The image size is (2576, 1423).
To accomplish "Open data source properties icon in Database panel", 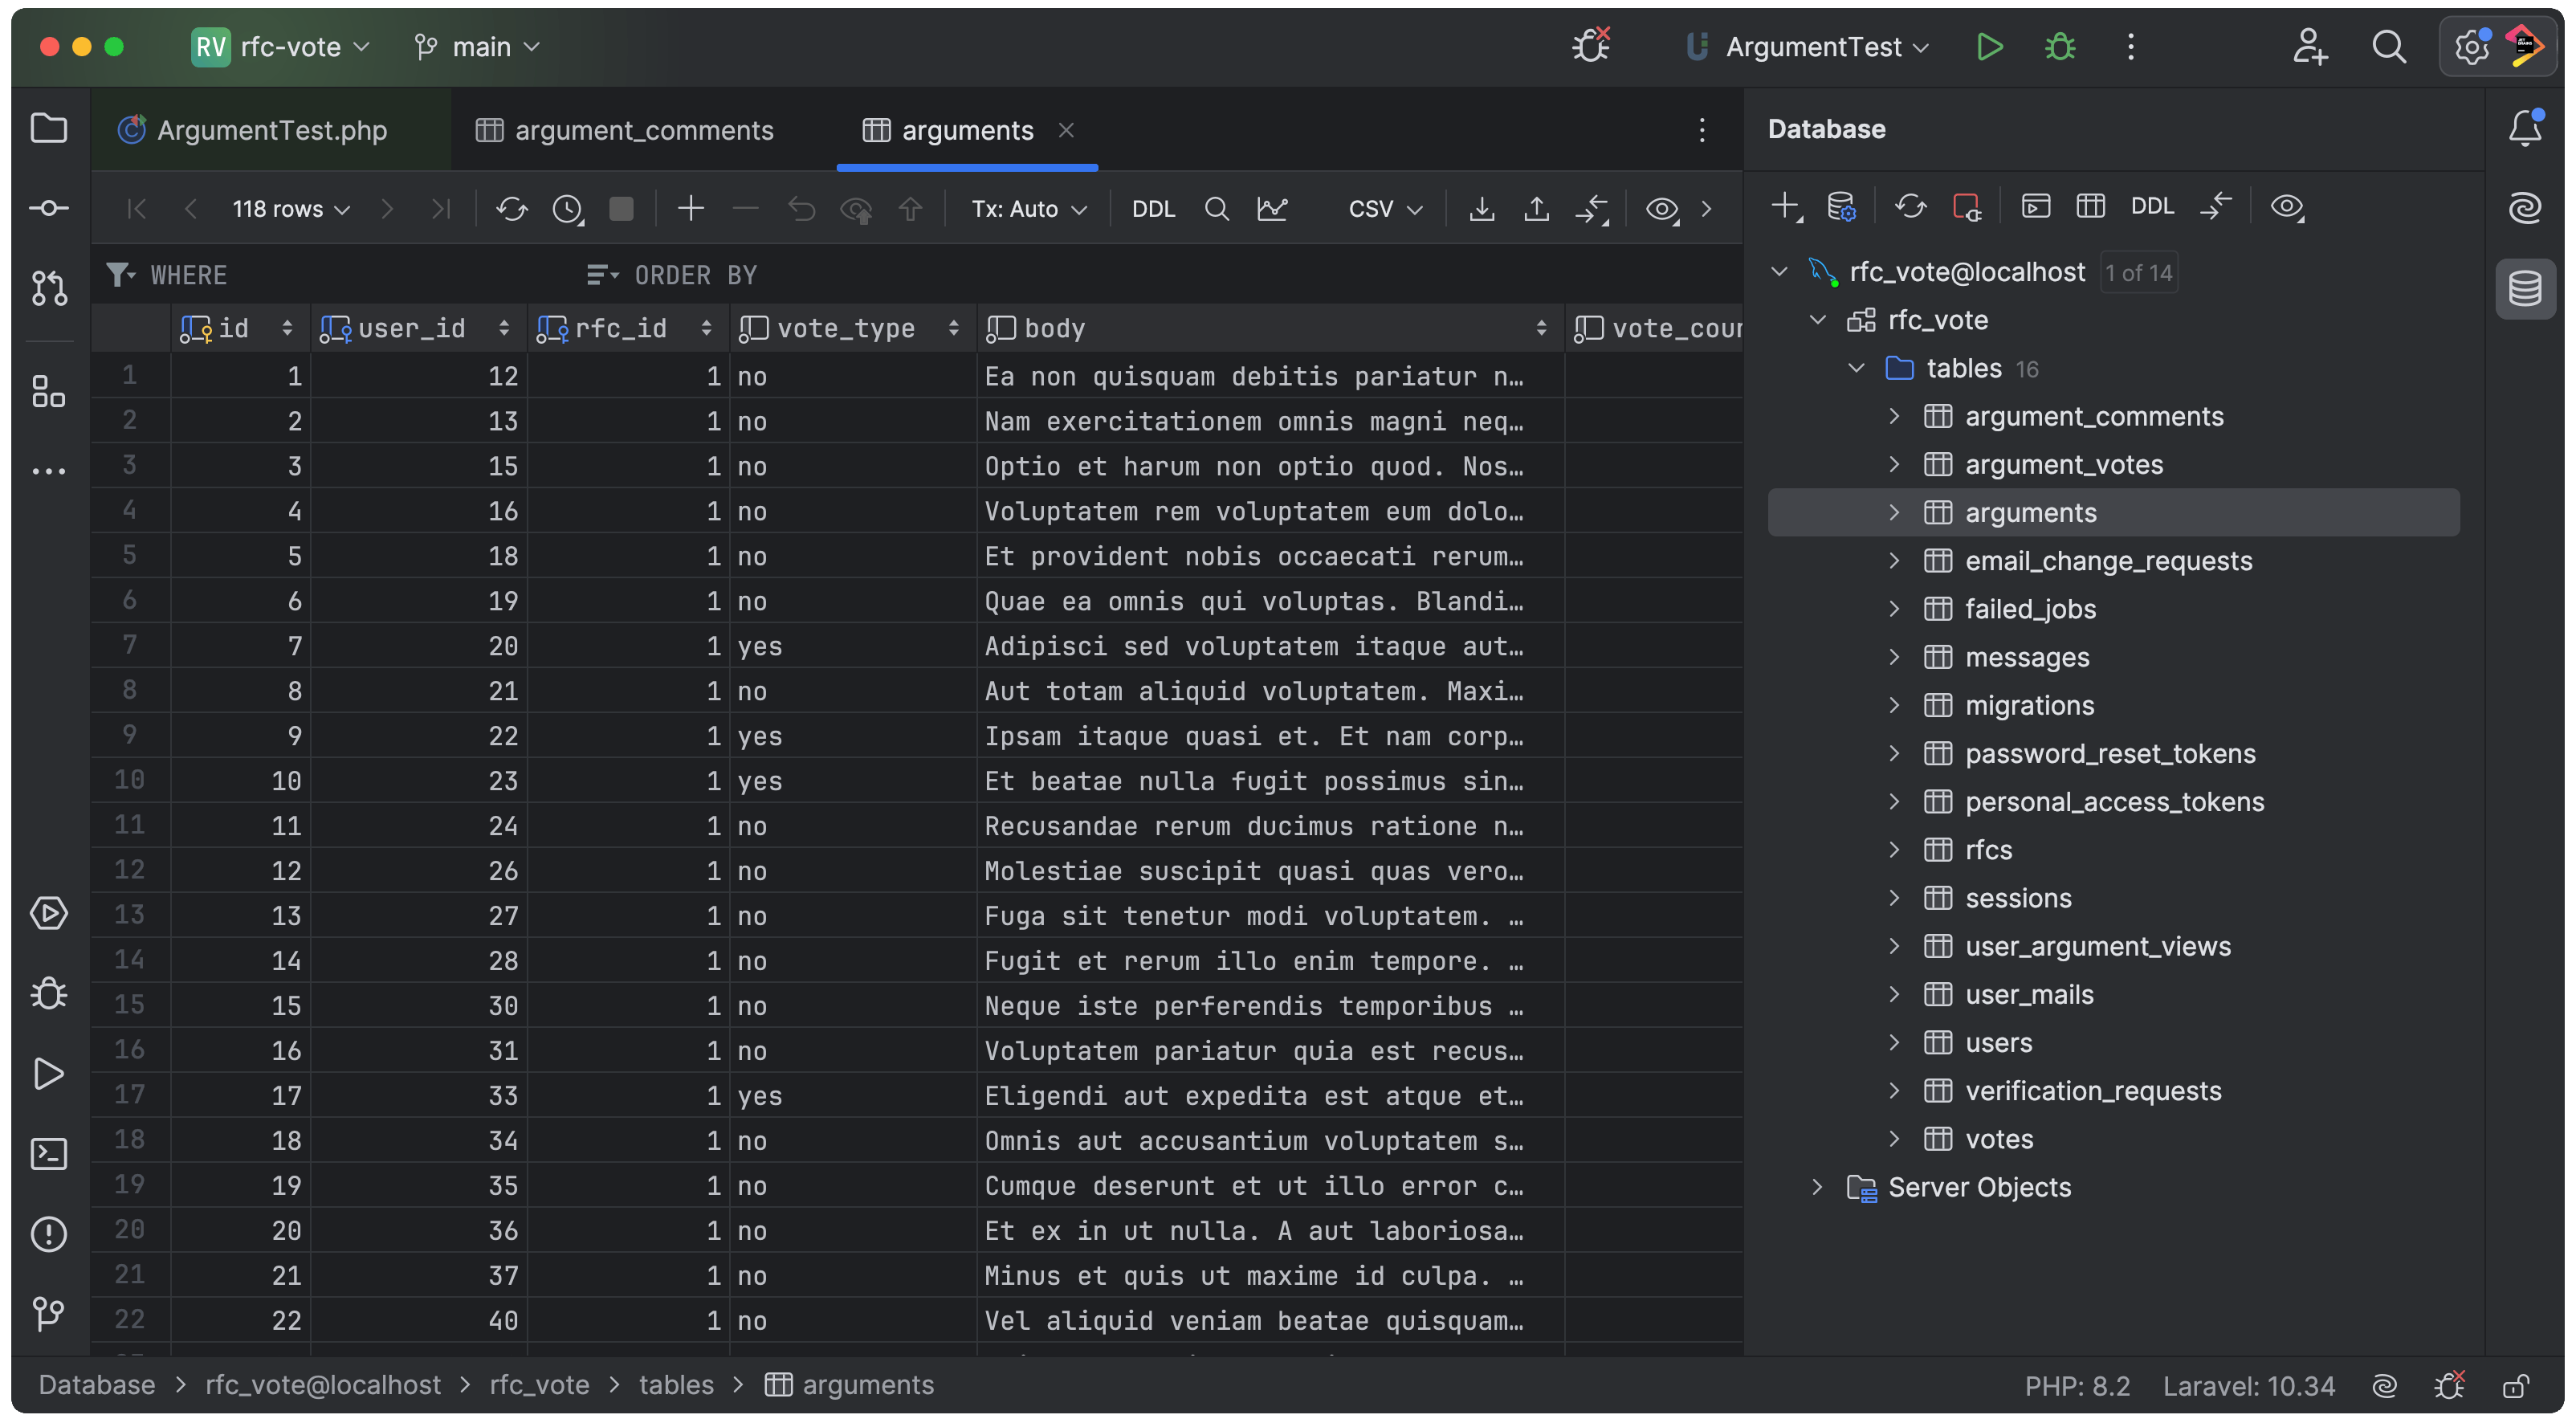I will [x=1841, y=206].
